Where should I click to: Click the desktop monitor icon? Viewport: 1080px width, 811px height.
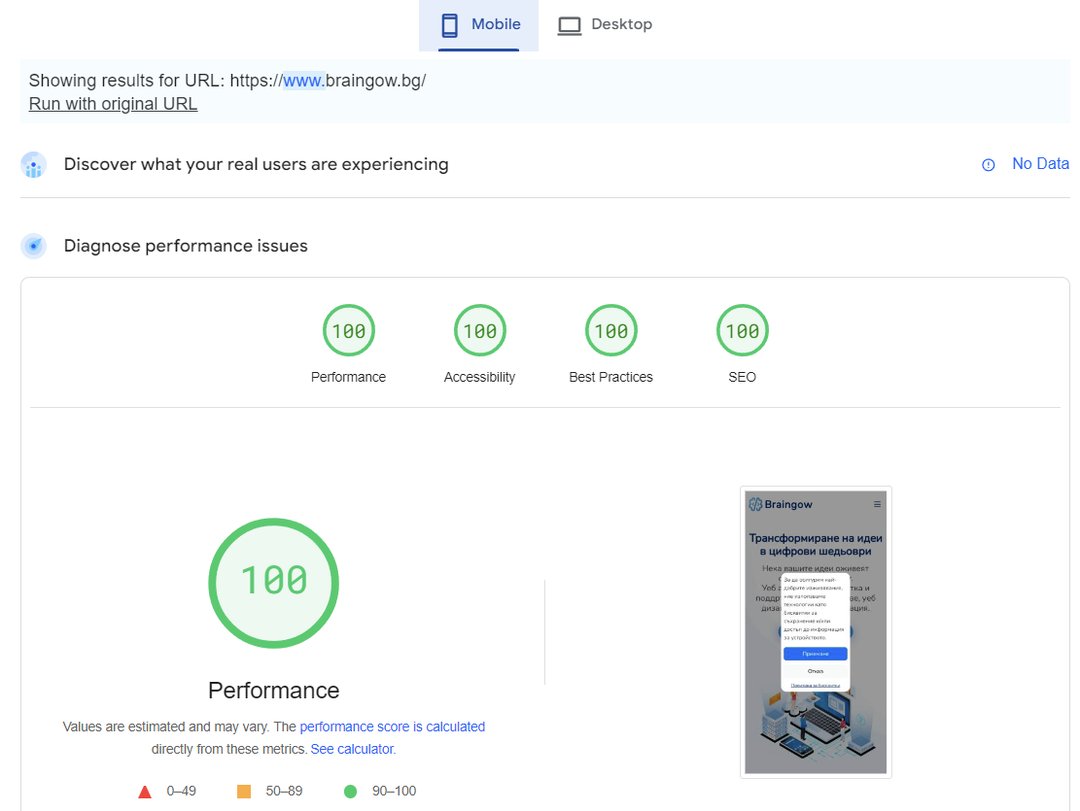569,25
